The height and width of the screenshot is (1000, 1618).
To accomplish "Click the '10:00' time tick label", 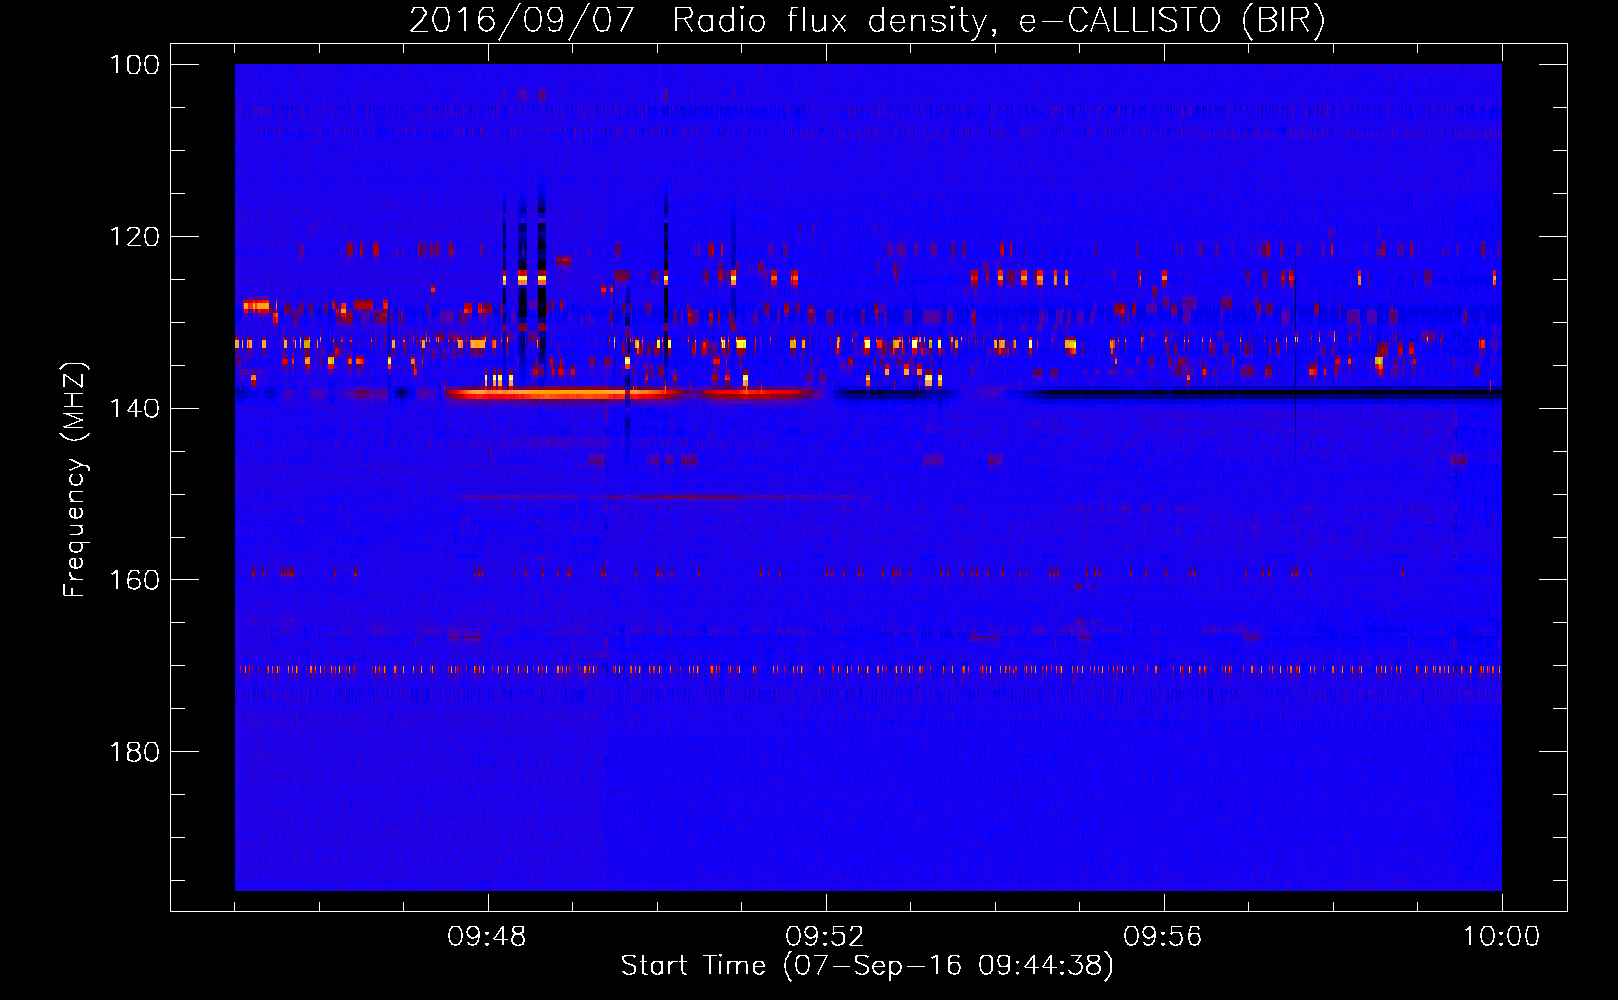I will 1501,937.
